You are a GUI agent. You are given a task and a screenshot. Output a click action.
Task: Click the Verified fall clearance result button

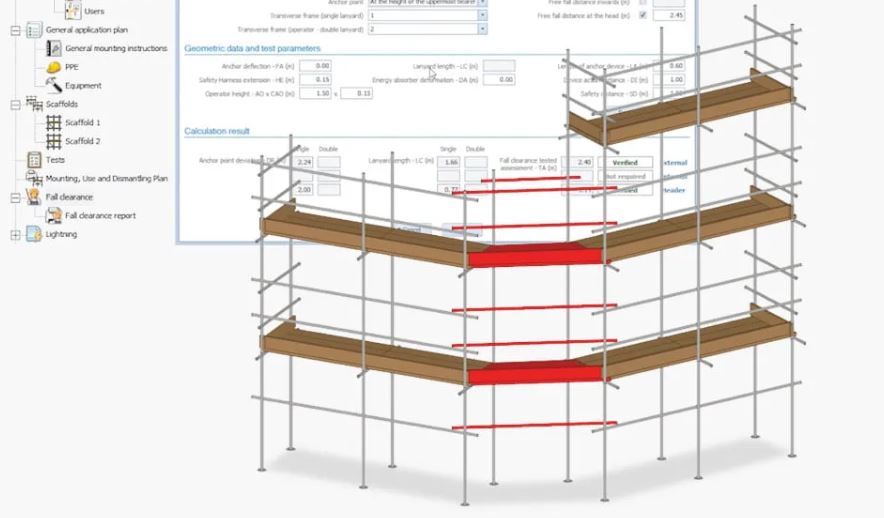pyautogui.click(x=624, y=162)
